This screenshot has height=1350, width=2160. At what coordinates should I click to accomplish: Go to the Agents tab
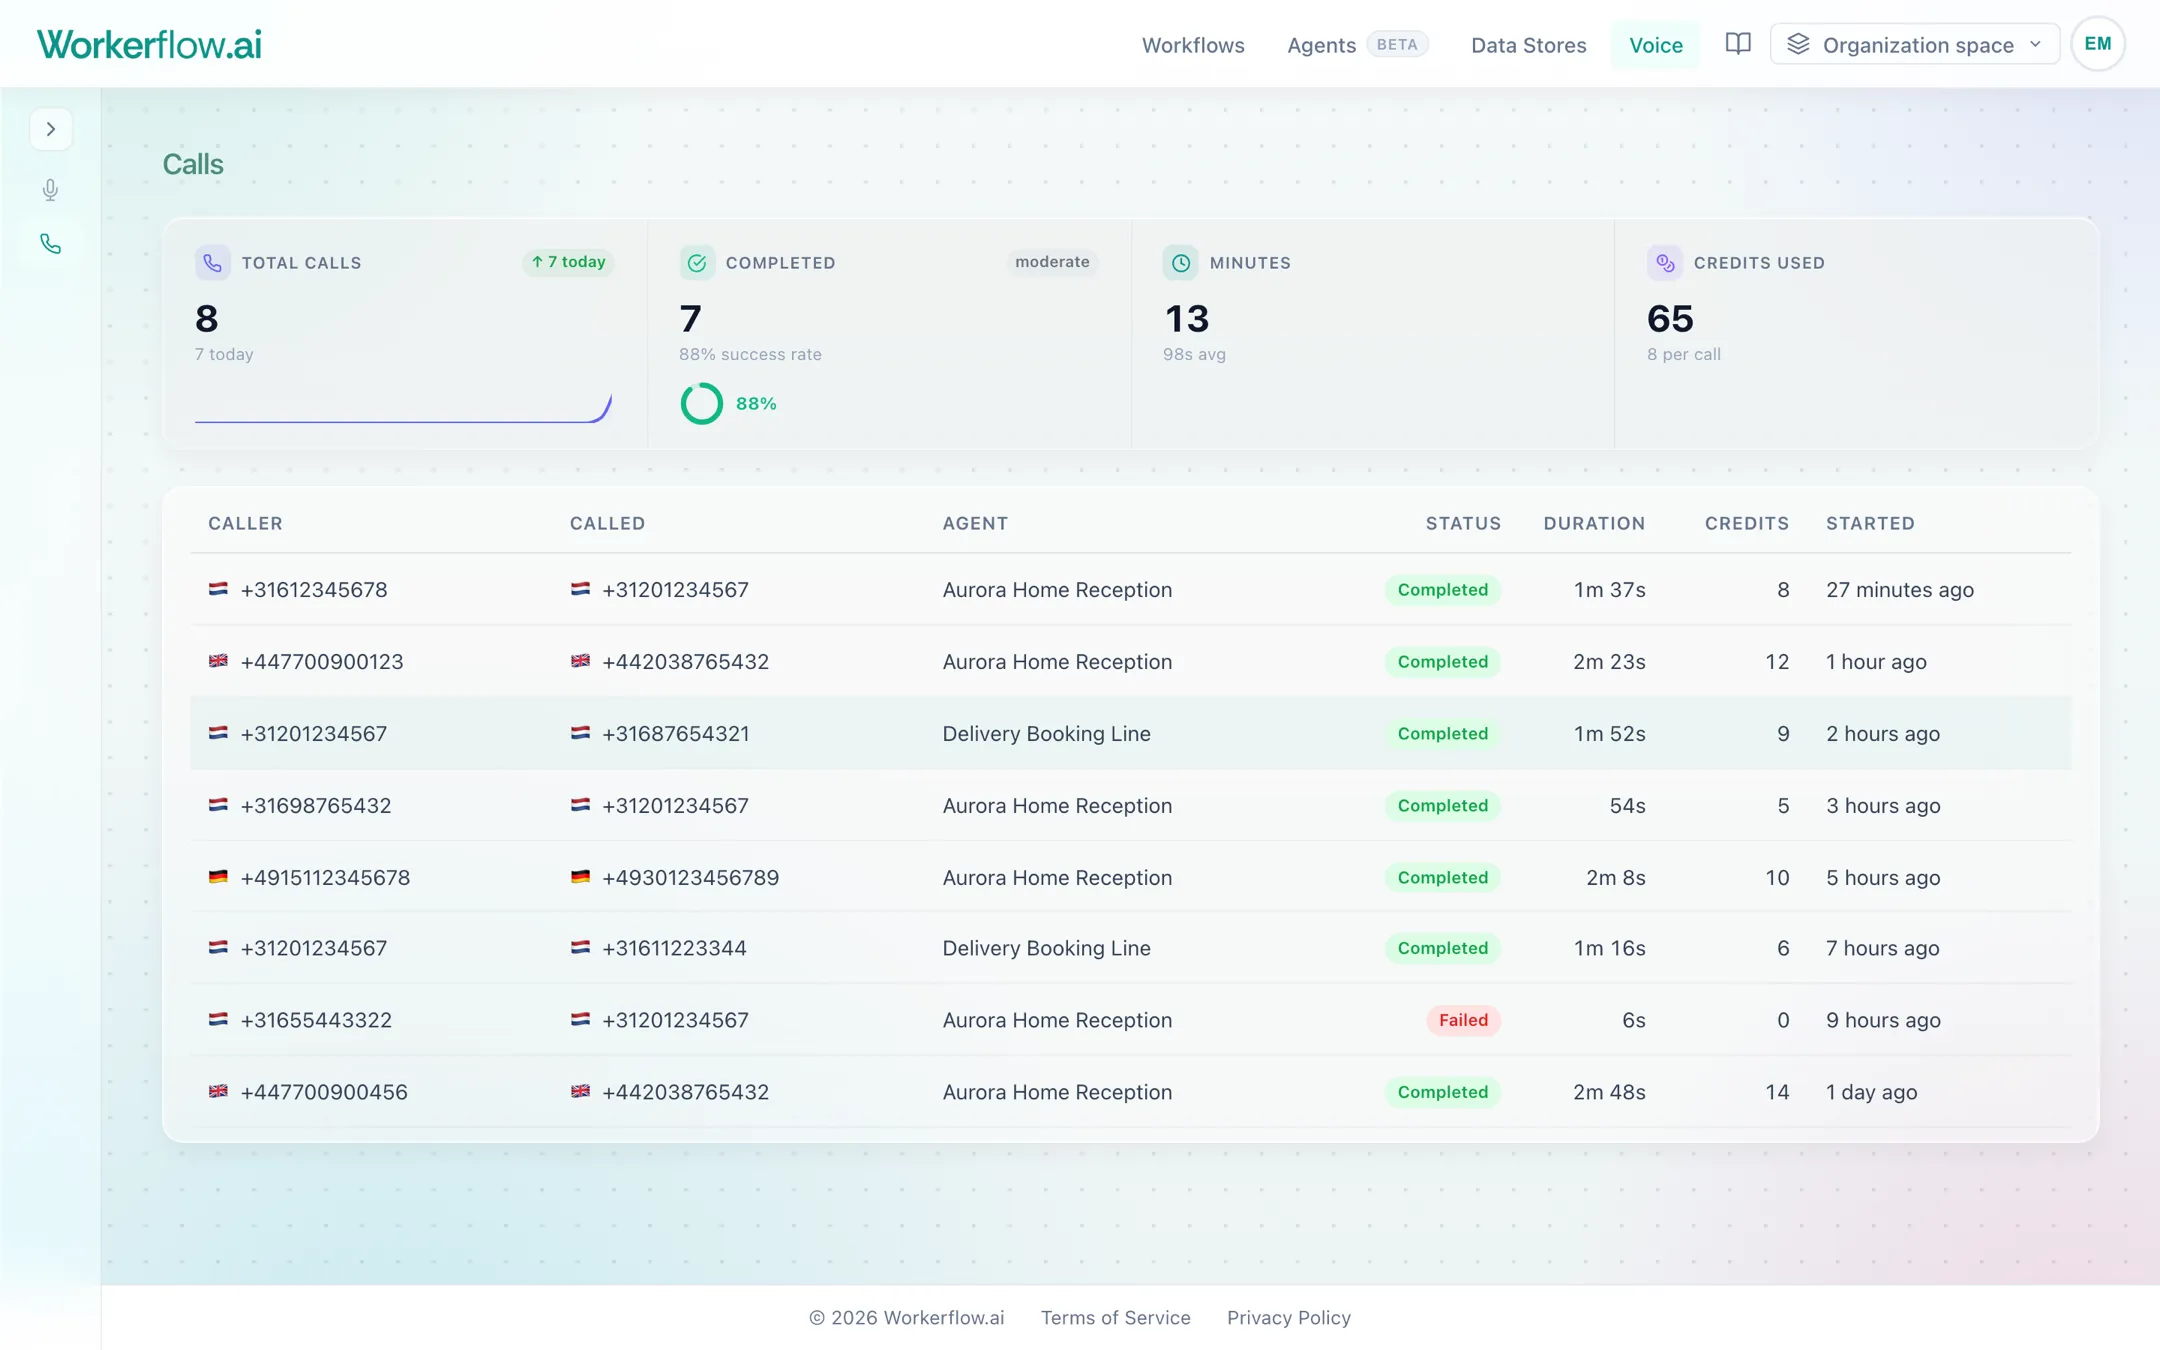pos(1321,45)
